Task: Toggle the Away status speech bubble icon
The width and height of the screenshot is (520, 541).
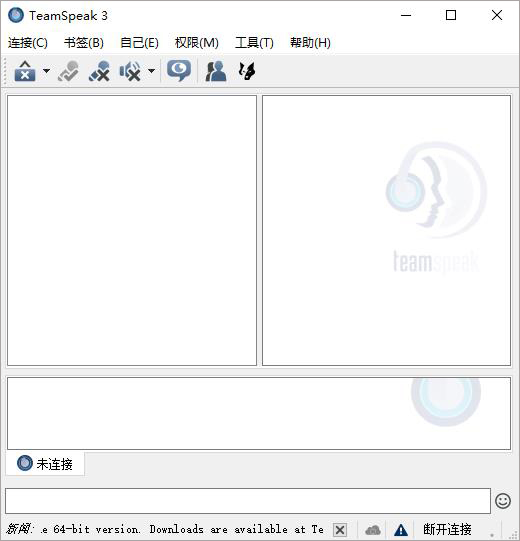Action: [179, 71]
